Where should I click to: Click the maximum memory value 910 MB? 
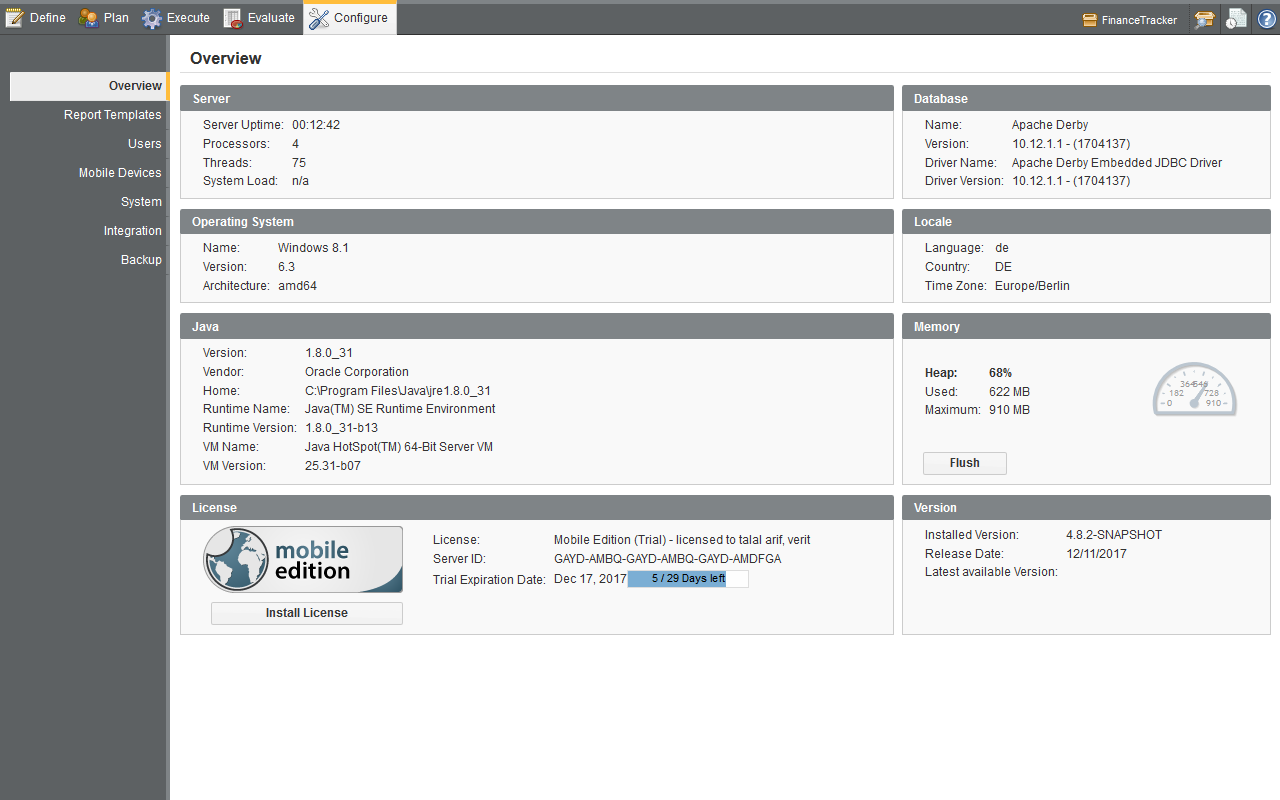(x=1009, y=410)
